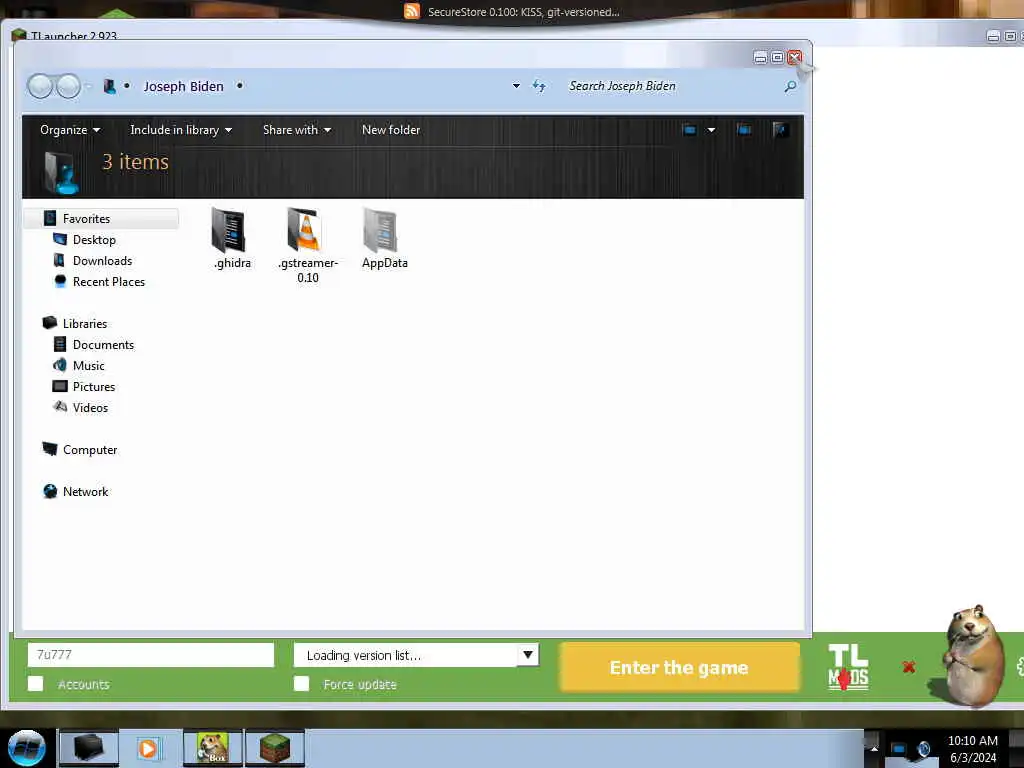The height and width of the screenshot is (768, 1024).
Task: Open Videos library
Action: click(x=90, y=408)
